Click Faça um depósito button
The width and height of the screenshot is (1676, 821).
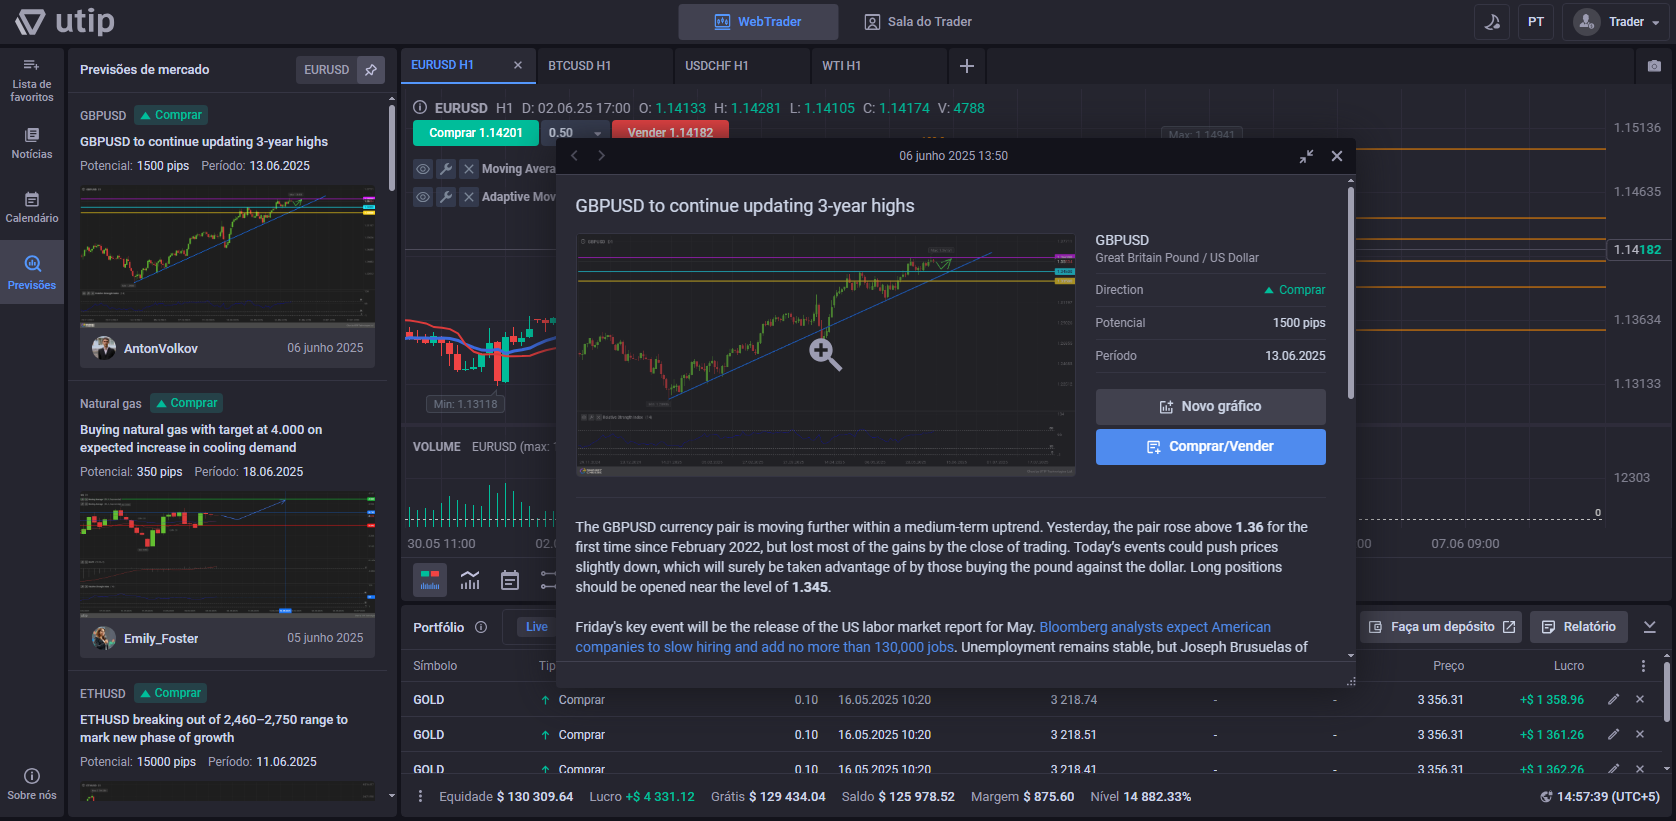pos(1441,627)
